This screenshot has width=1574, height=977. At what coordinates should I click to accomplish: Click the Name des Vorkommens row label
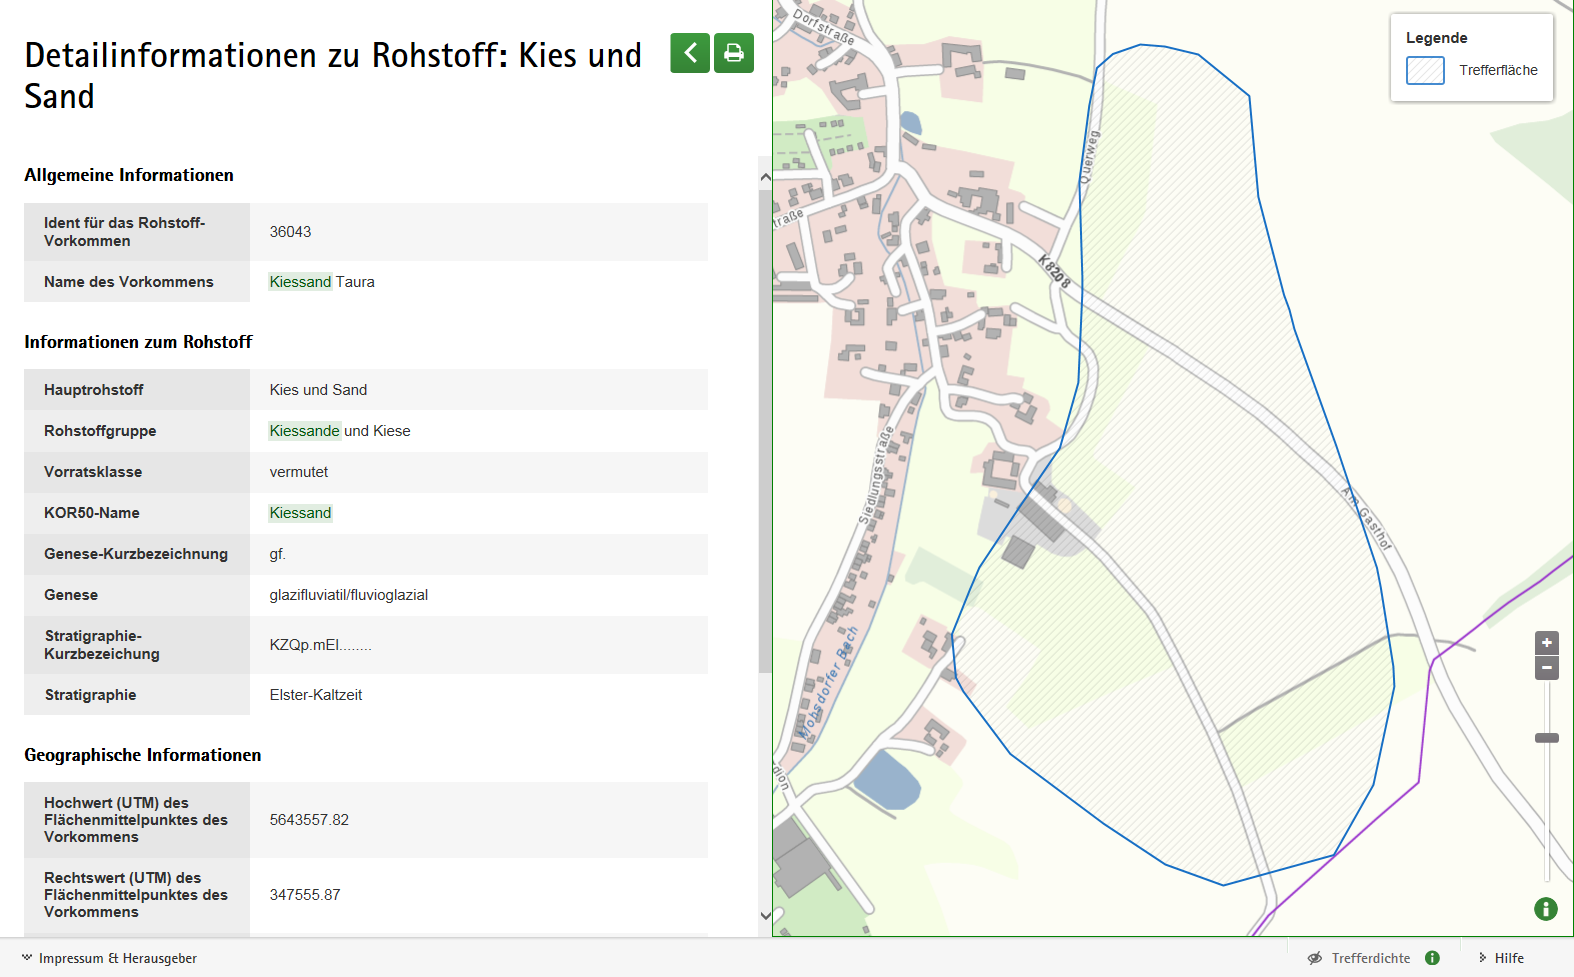pyautogui.click(x=129, y=282)
